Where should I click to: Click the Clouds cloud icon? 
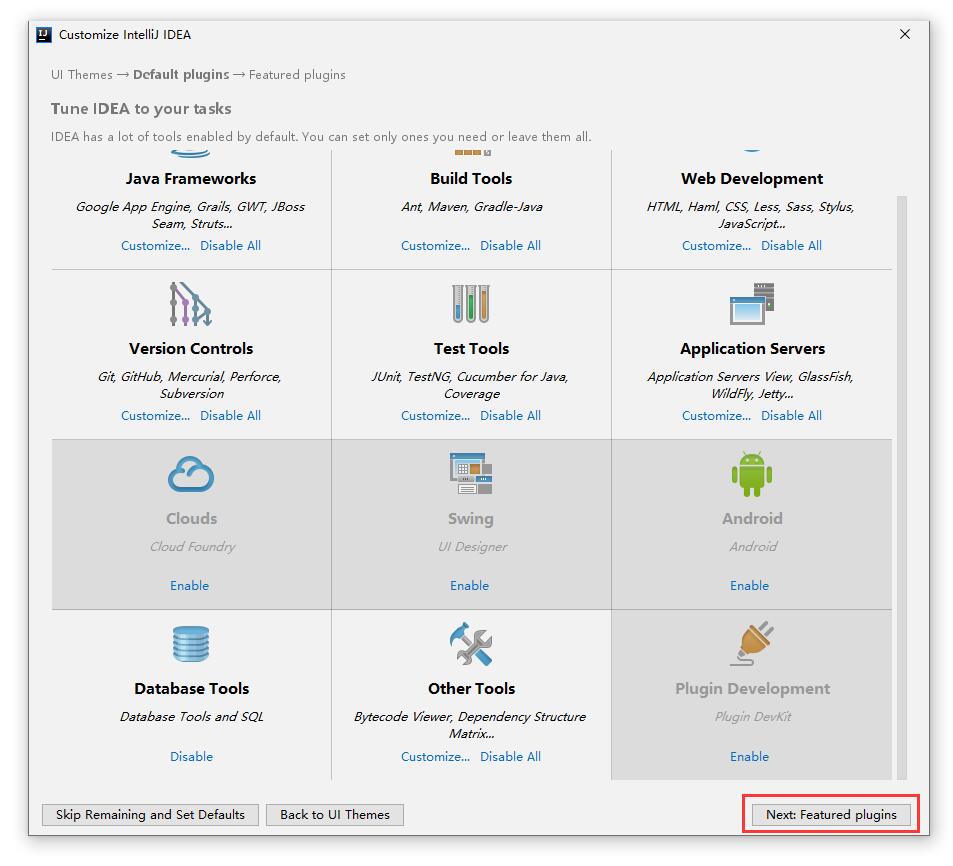(x=191, y=474)
